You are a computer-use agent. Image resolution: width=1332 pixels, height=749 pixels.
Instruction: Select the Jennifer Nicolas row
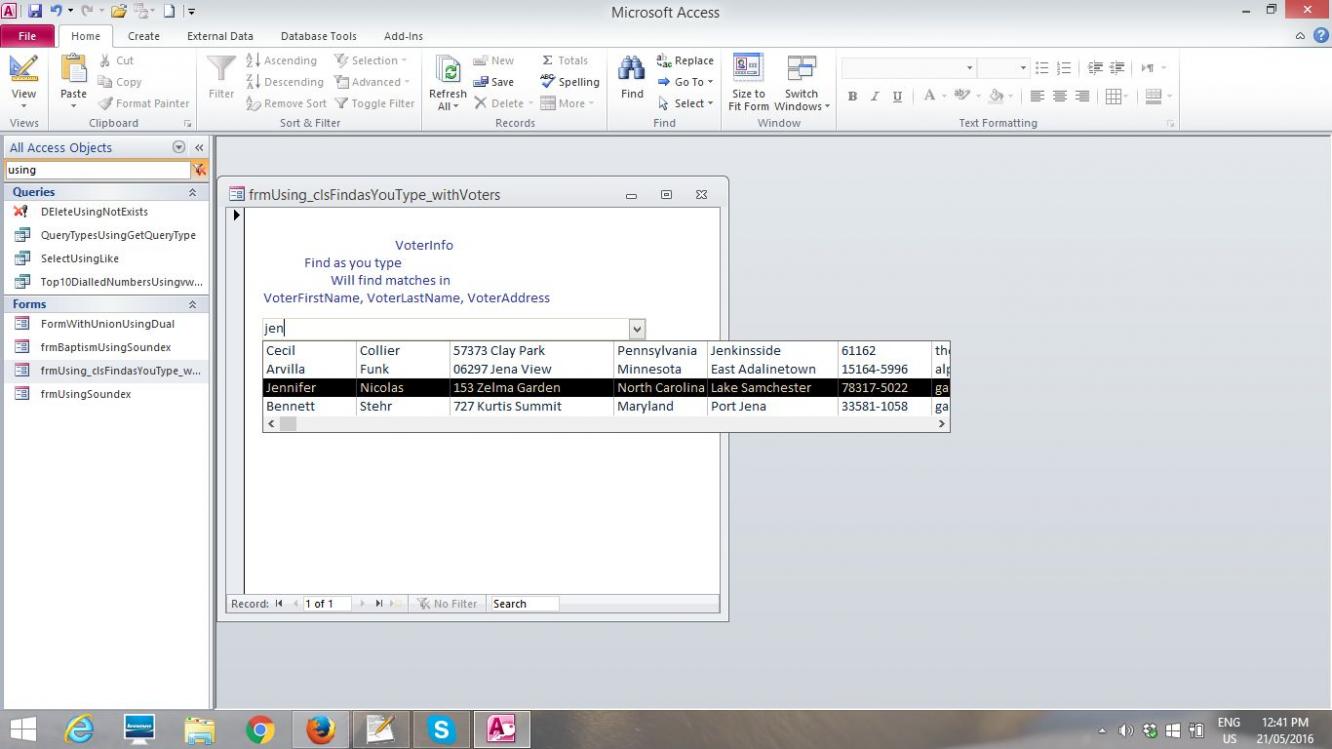tap(606, 388)
